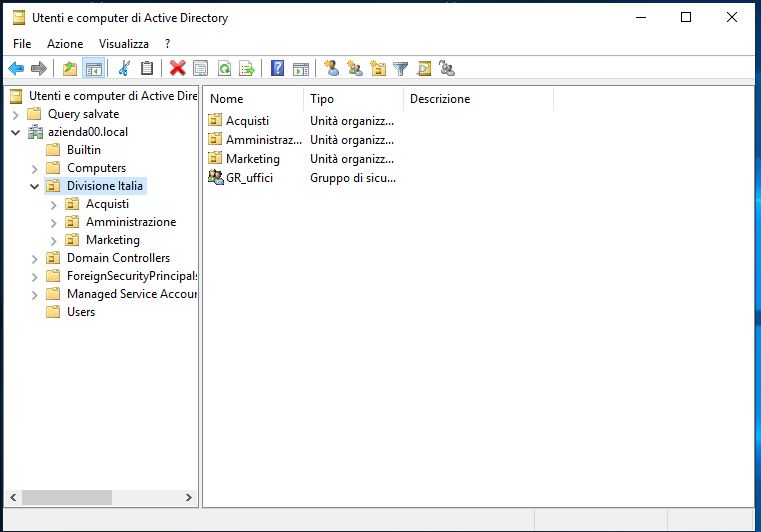The image size is (761, 532).
Task: Sort by Descrizione column header
Action: pos(478,99)
